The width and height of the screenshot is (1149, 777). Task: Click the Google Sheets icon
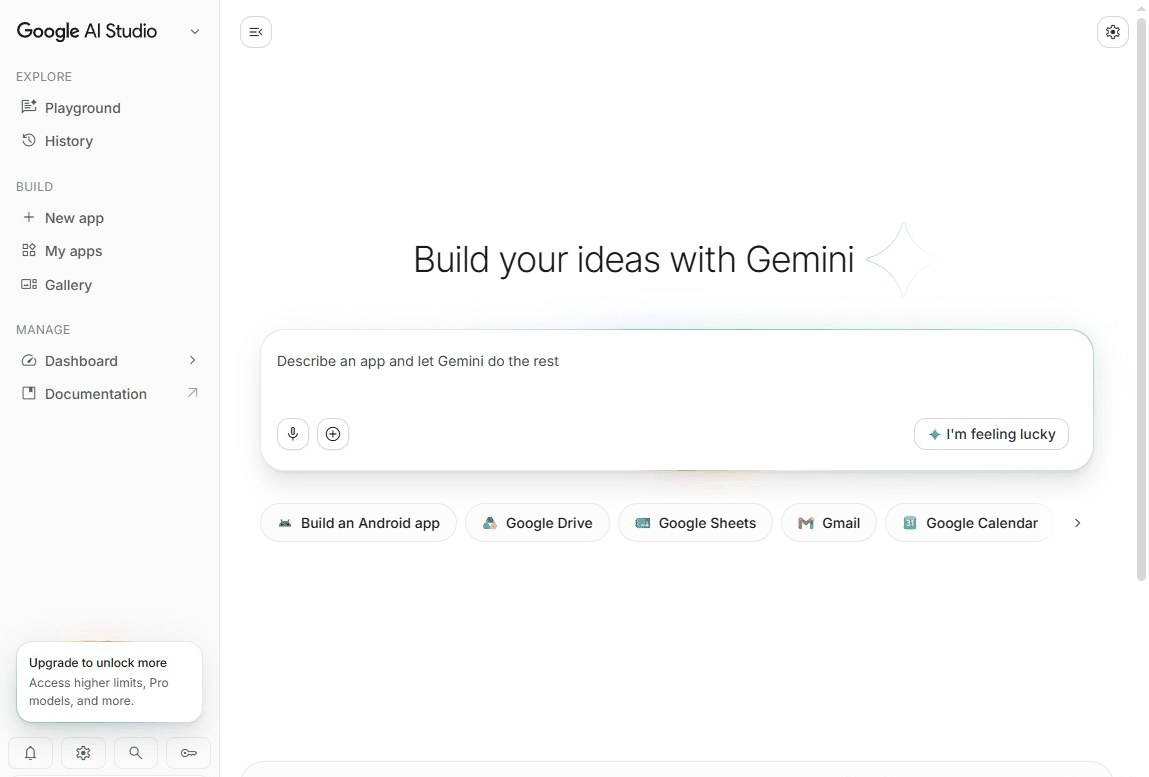[x=643, y=523]
